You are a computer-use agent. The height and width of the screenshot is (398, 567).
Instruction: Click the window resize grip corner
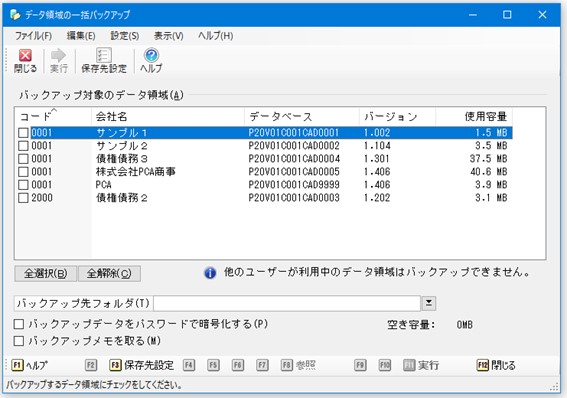(554, 387)
